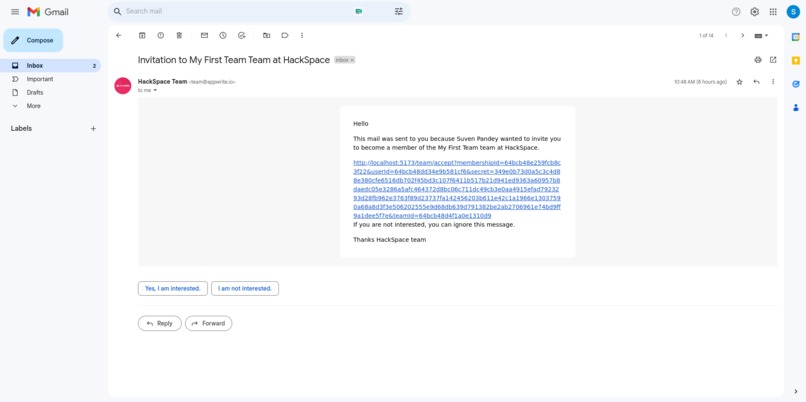Click the 10:48 AM timestamp

[x=701, y=82]
